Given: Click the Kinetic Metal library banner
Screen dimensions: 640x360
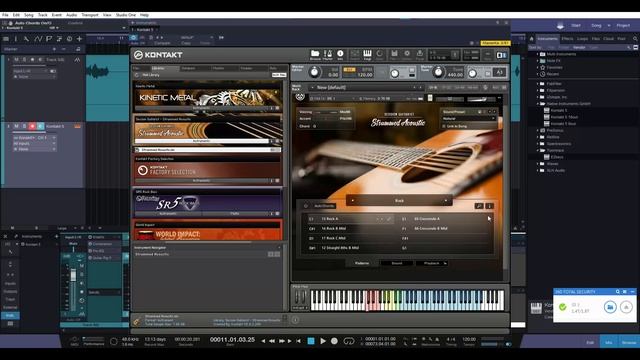Looking at the screenshot, I should tap(207, 98).
